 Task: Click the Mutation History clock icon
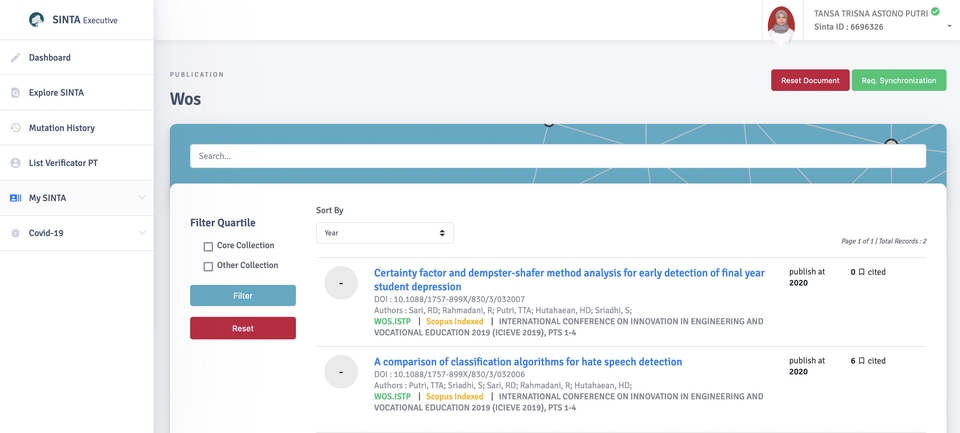15,128
